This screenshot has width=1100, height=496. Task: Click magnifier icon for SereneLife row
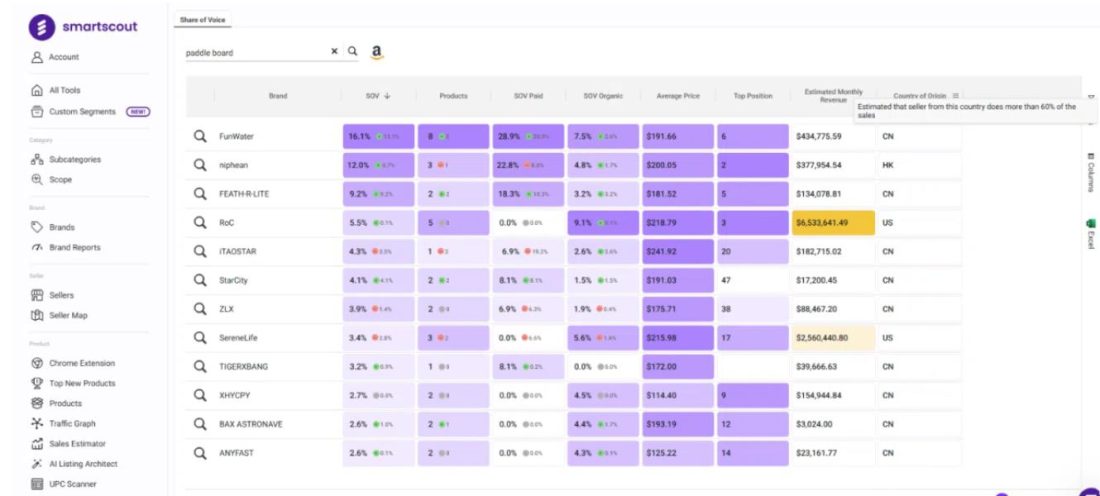click(x=200, y=337)
